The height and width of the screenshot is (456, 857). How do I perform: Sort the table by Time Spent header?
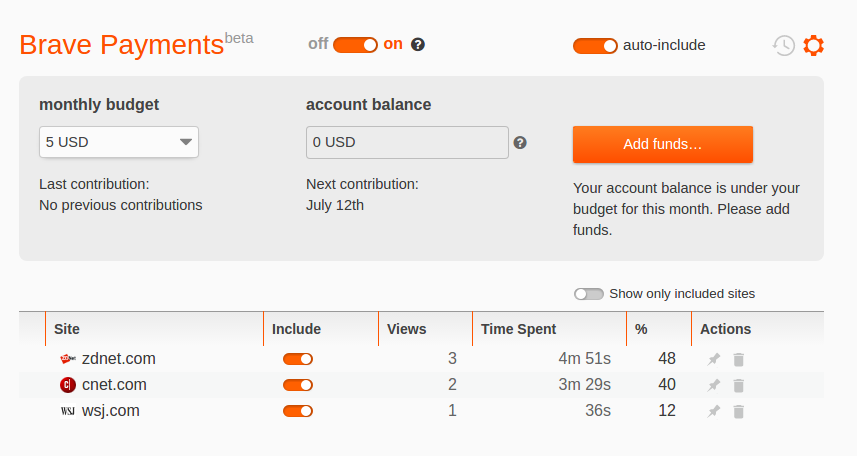pyautogui.click(x=518, y=329)
